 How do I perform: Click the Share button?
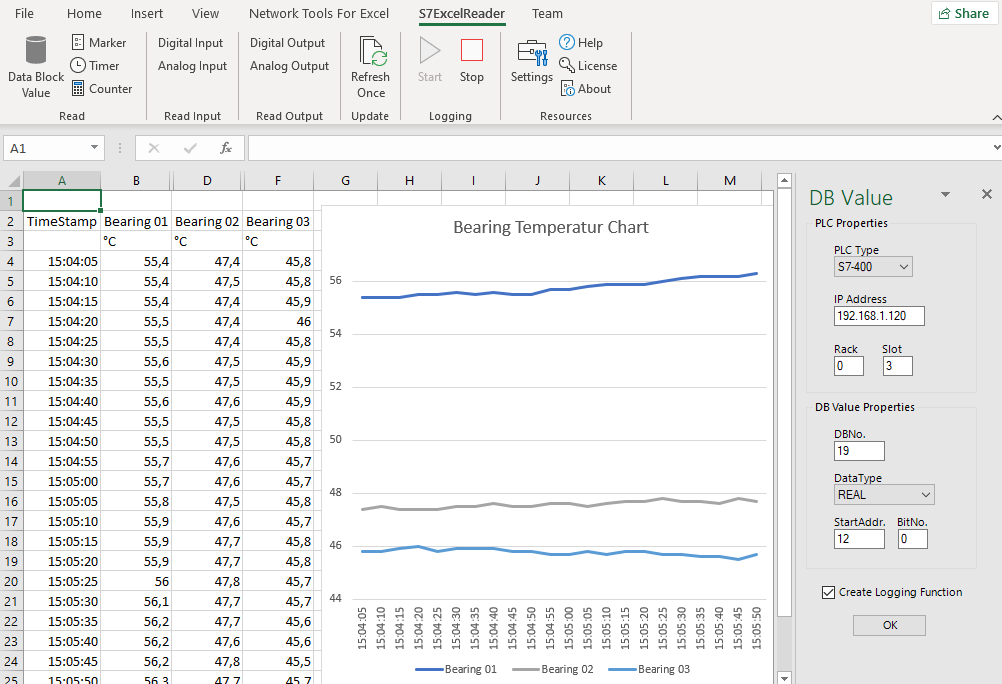click(964, 13)
